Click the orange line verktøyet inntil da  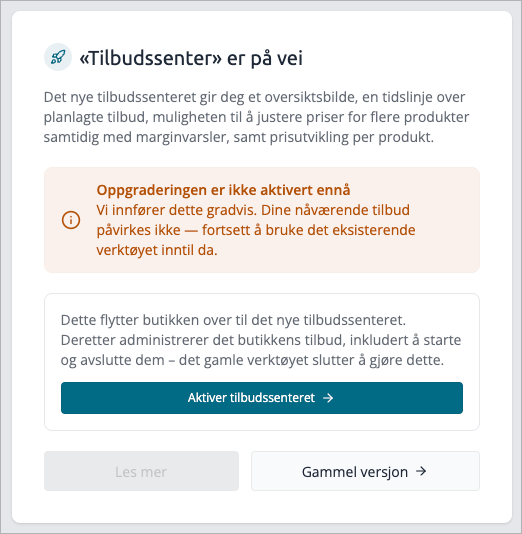click(157, 250)
